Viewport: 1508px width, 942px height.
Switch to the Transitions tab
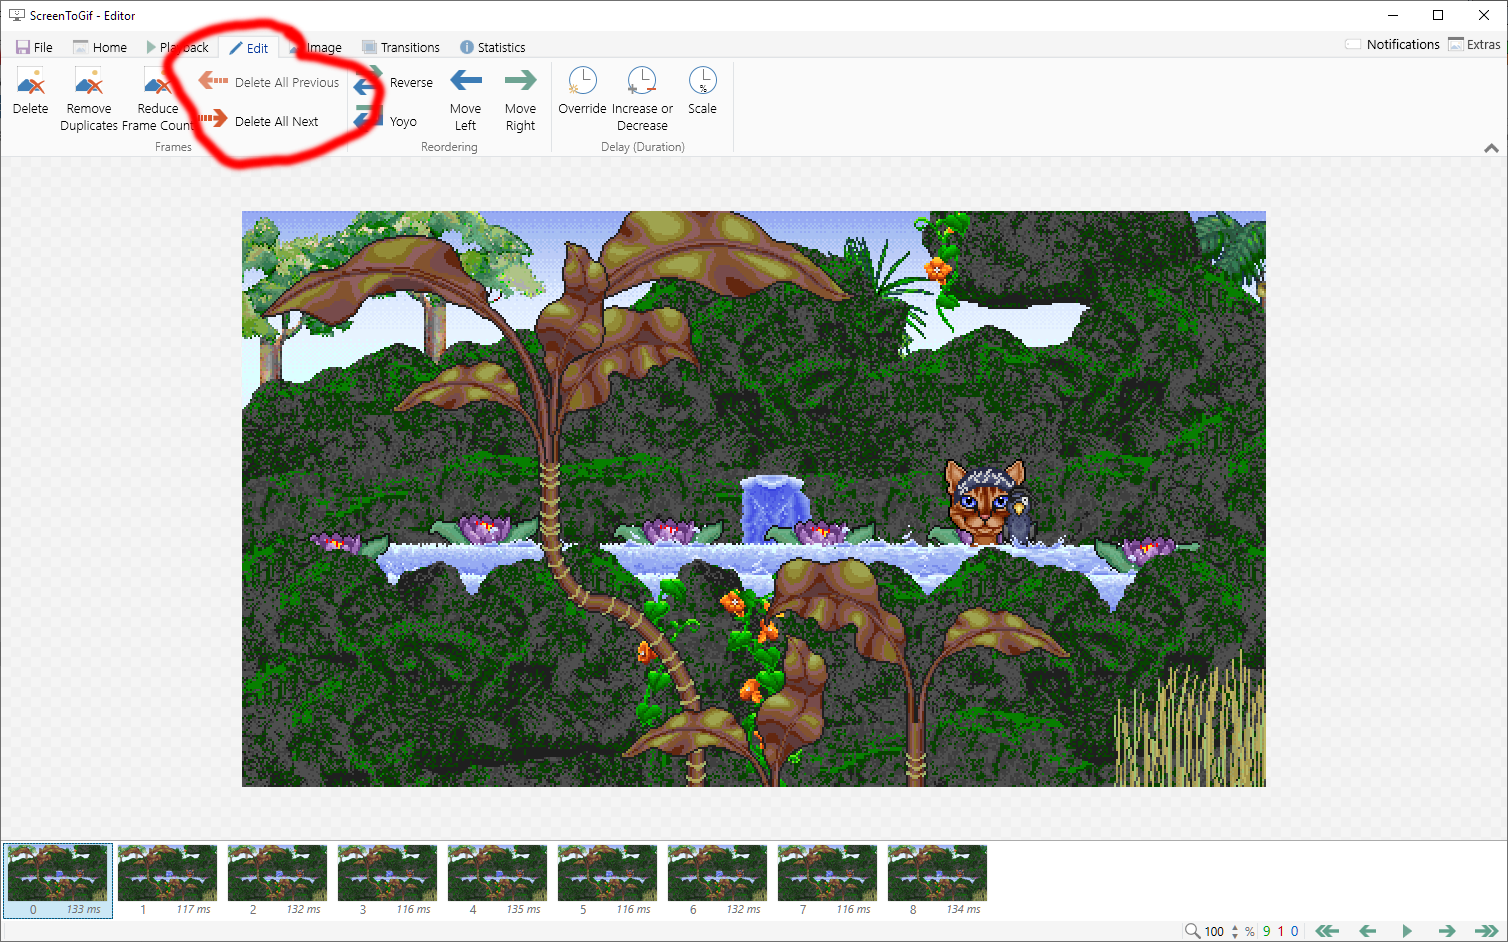coord(400,47)
